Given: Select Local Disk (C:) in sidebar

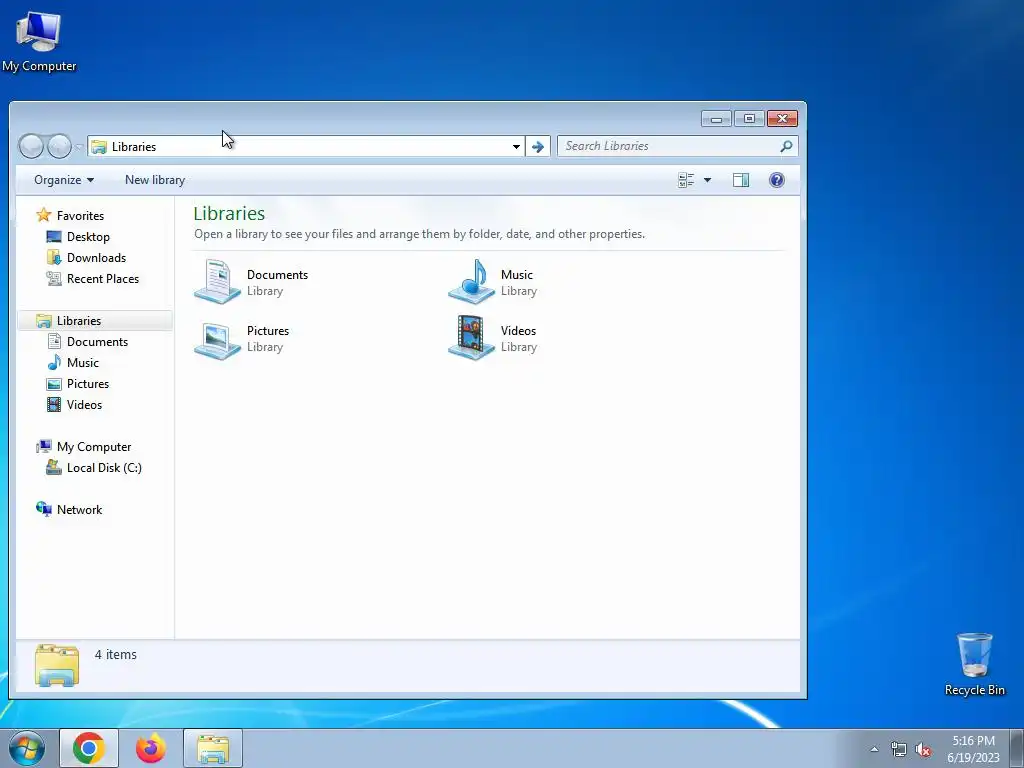Looking at the screenshot, I should 104,468.
